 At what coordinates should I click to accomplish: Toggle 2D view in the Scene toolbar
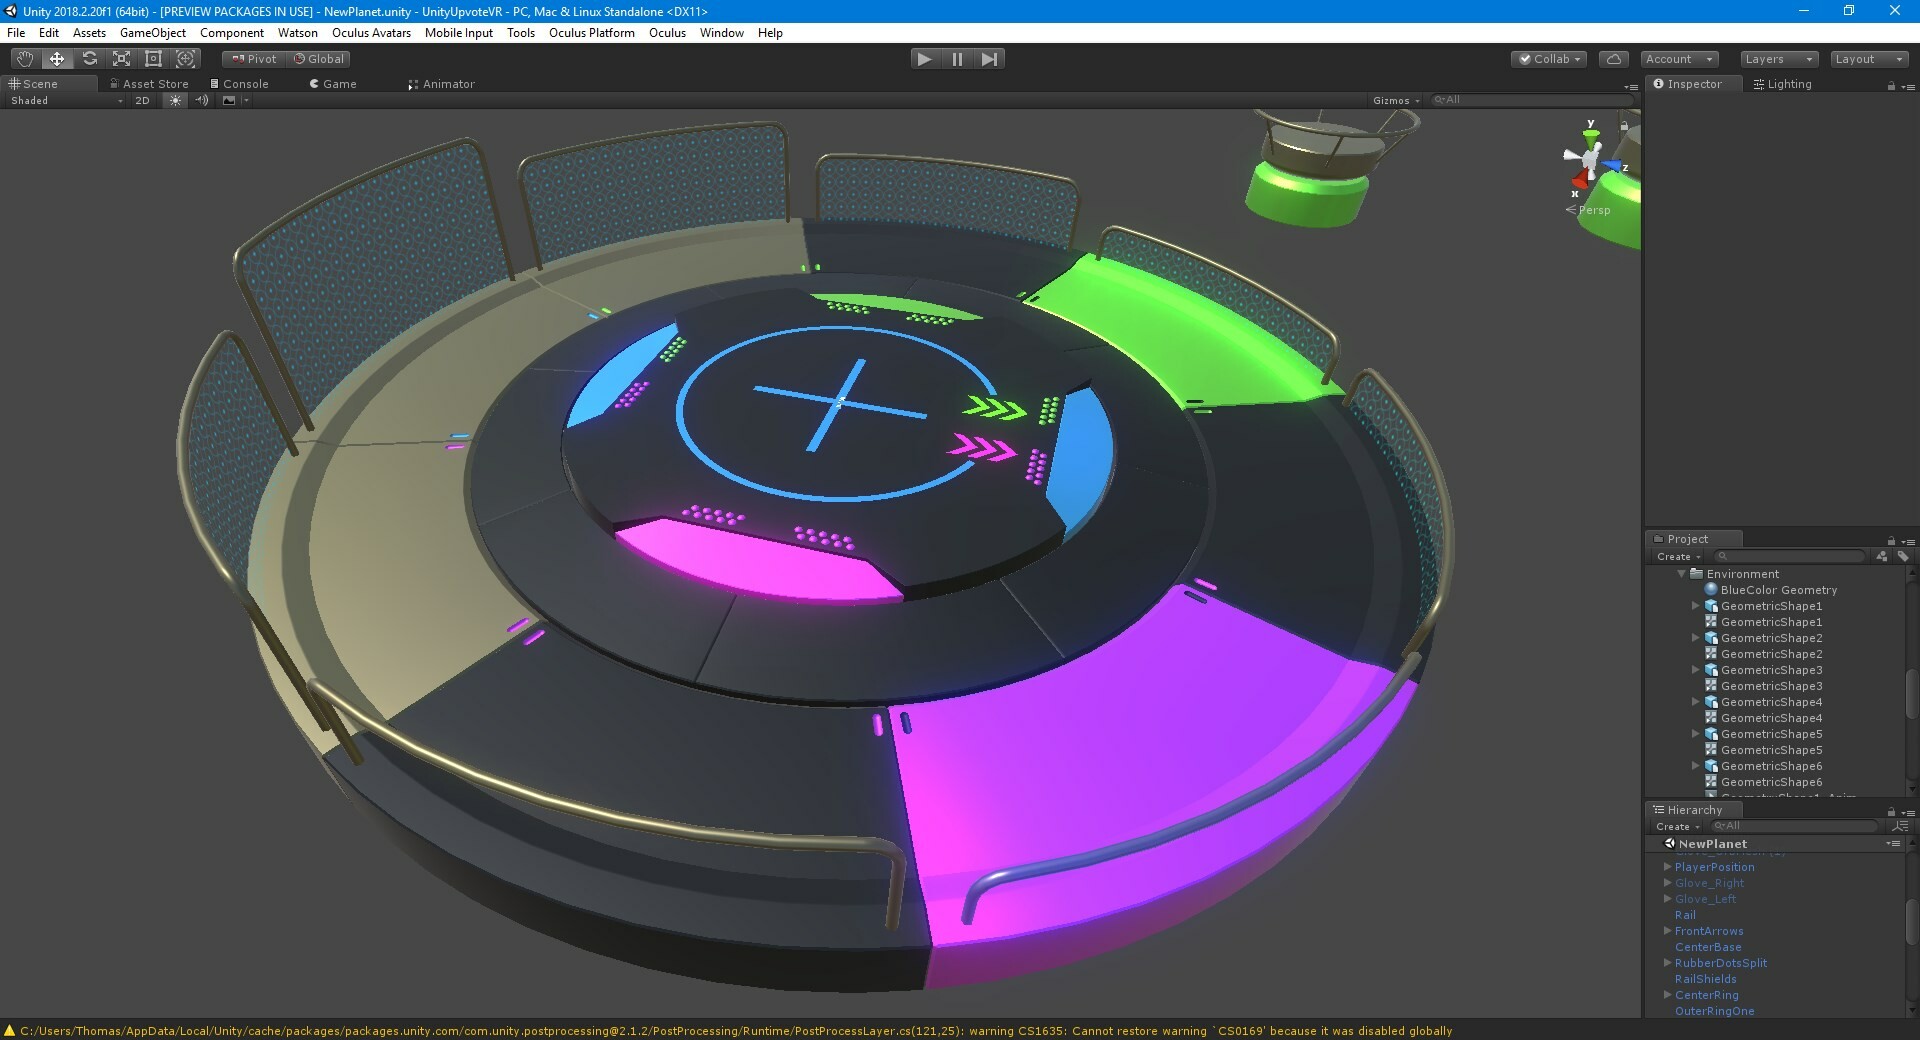click(x=142, y=100)
